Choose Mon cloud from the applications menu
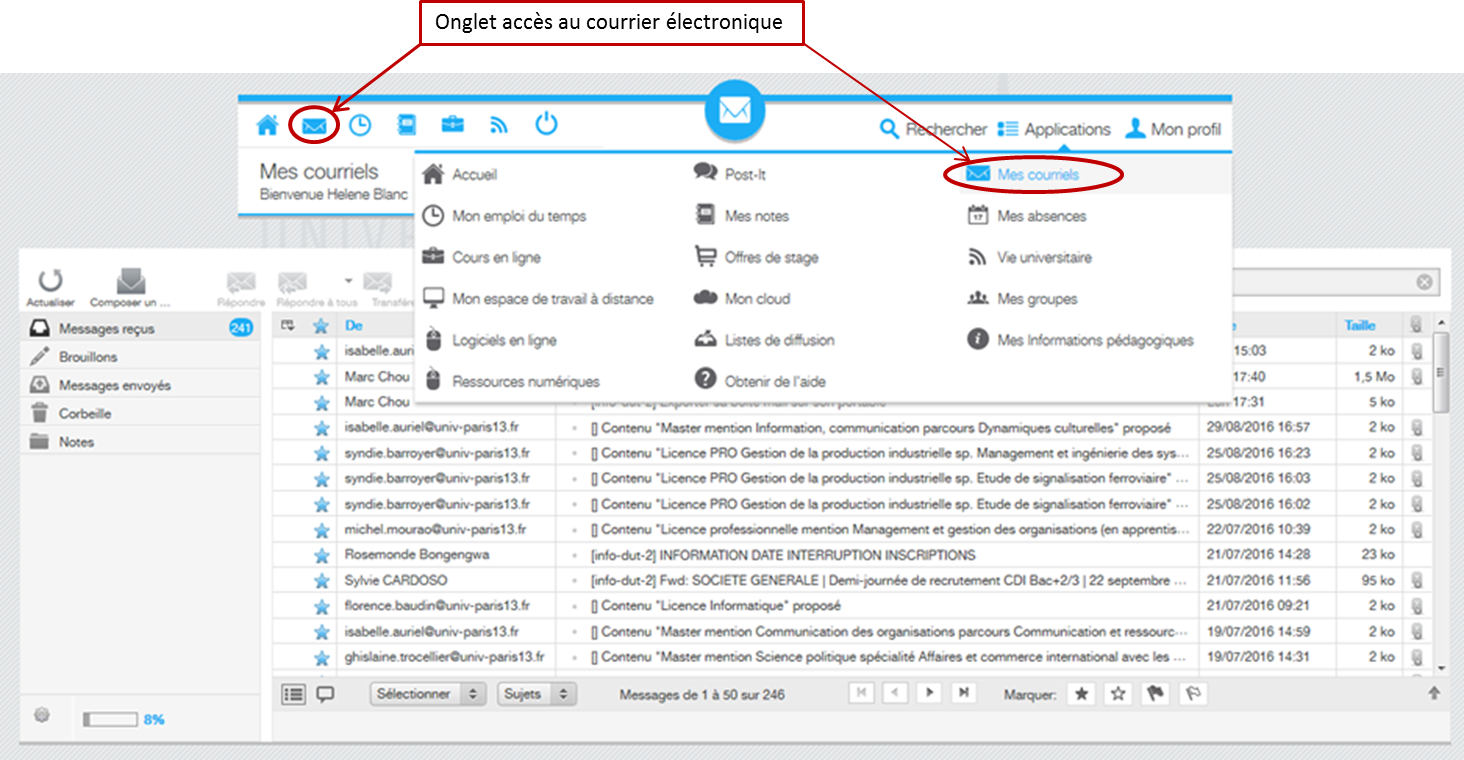Viewport: 1464px width, 760px height. tap(757, 299)
